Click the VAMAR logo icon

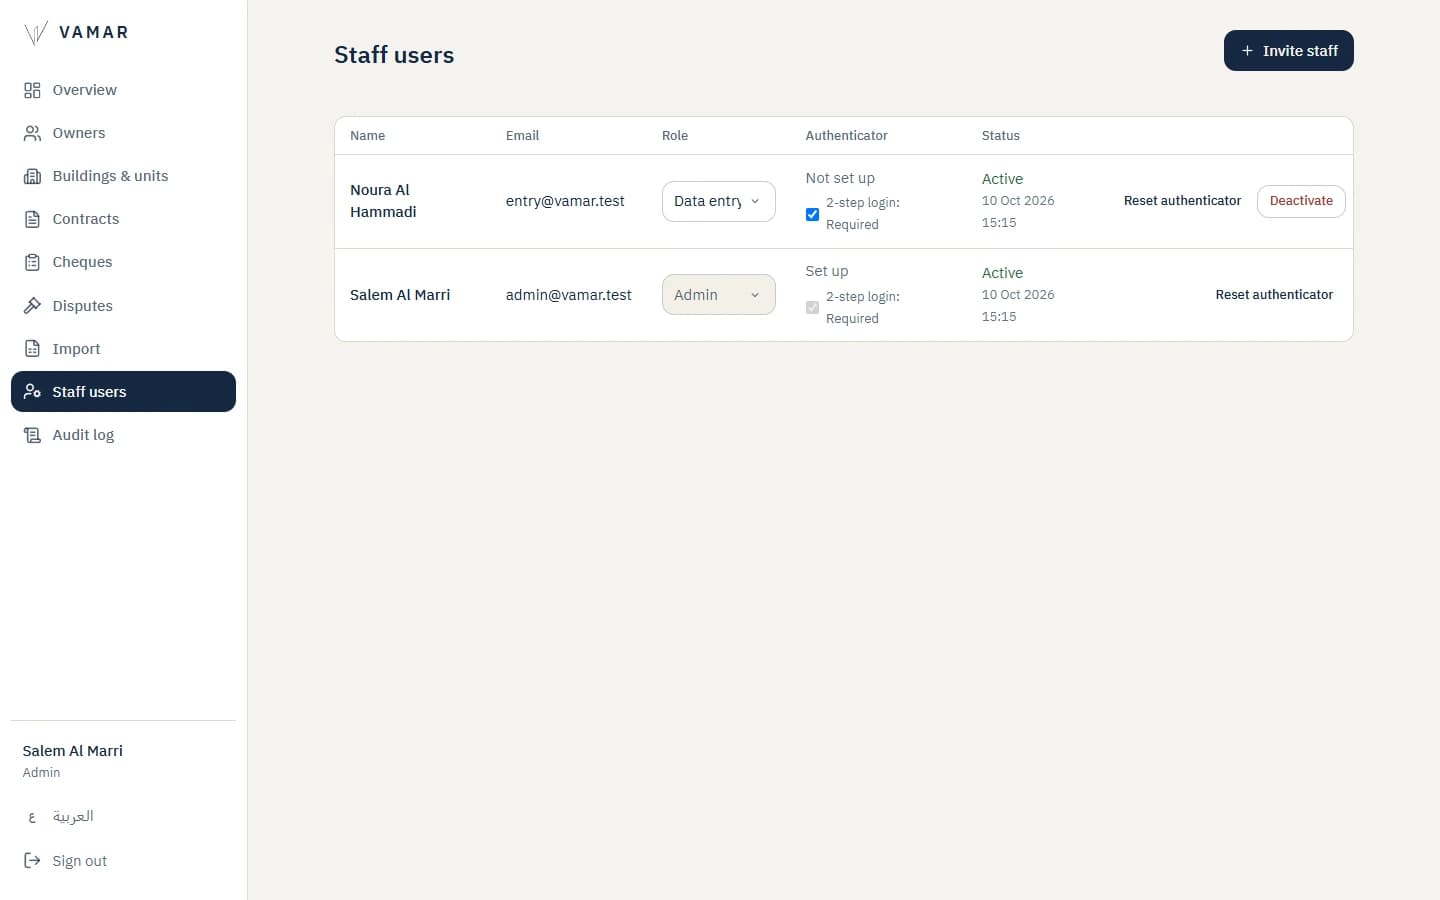click(x=35, y=33)
